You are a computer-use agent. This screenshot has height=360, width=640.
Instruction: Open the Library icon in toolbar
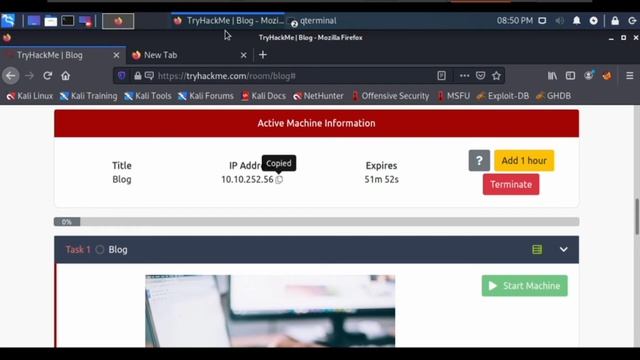(552, 76)
